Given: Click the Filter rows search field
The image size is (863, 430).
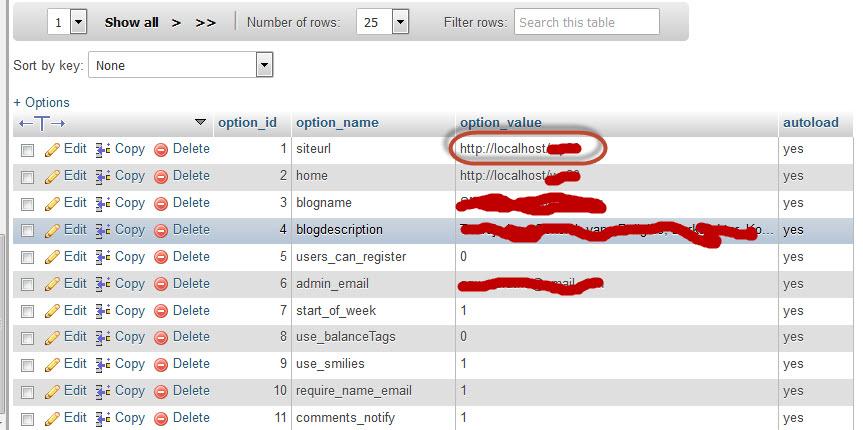Looking at the screenshot, I should click(586, 22).
